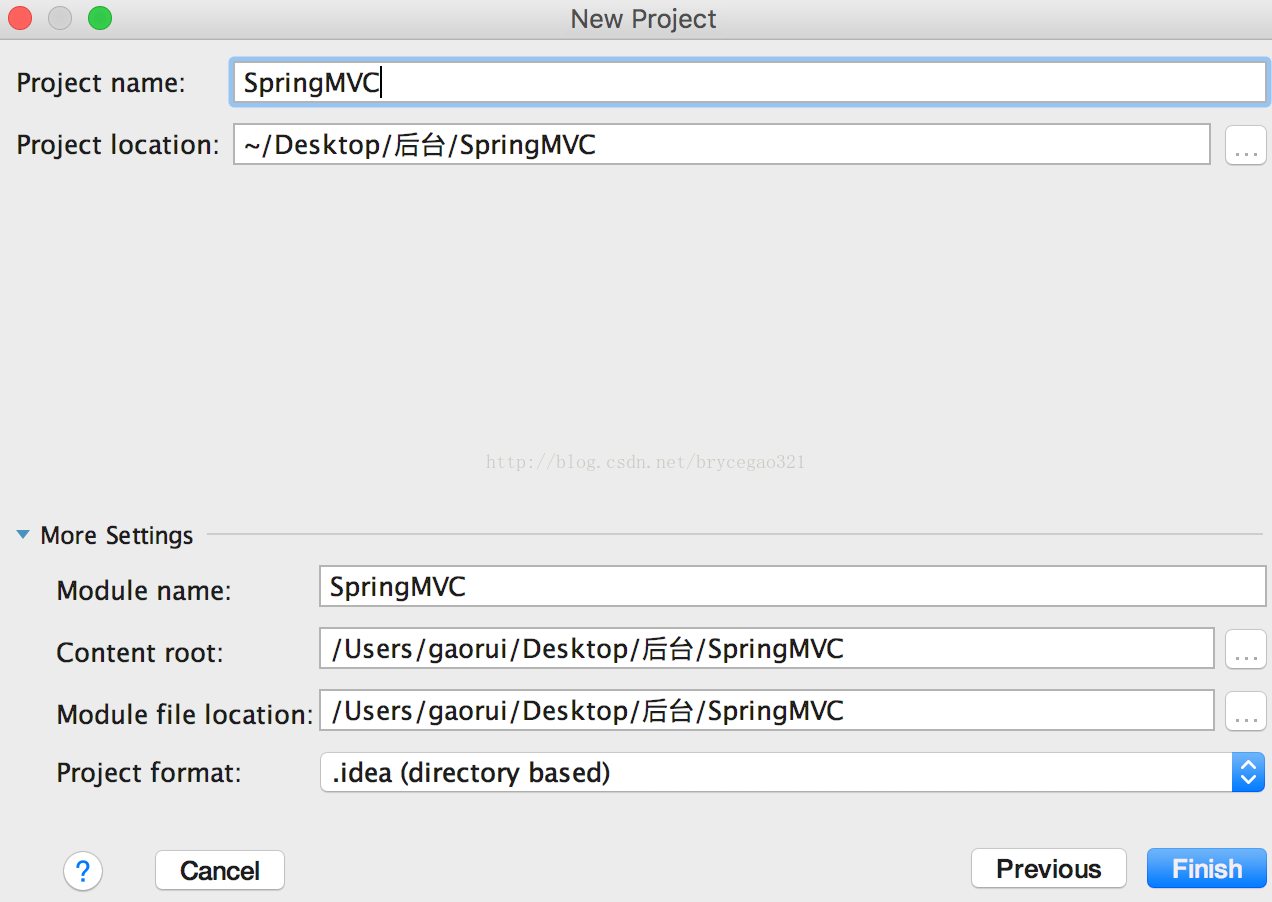Click the Project location text field

click(722, 145)
